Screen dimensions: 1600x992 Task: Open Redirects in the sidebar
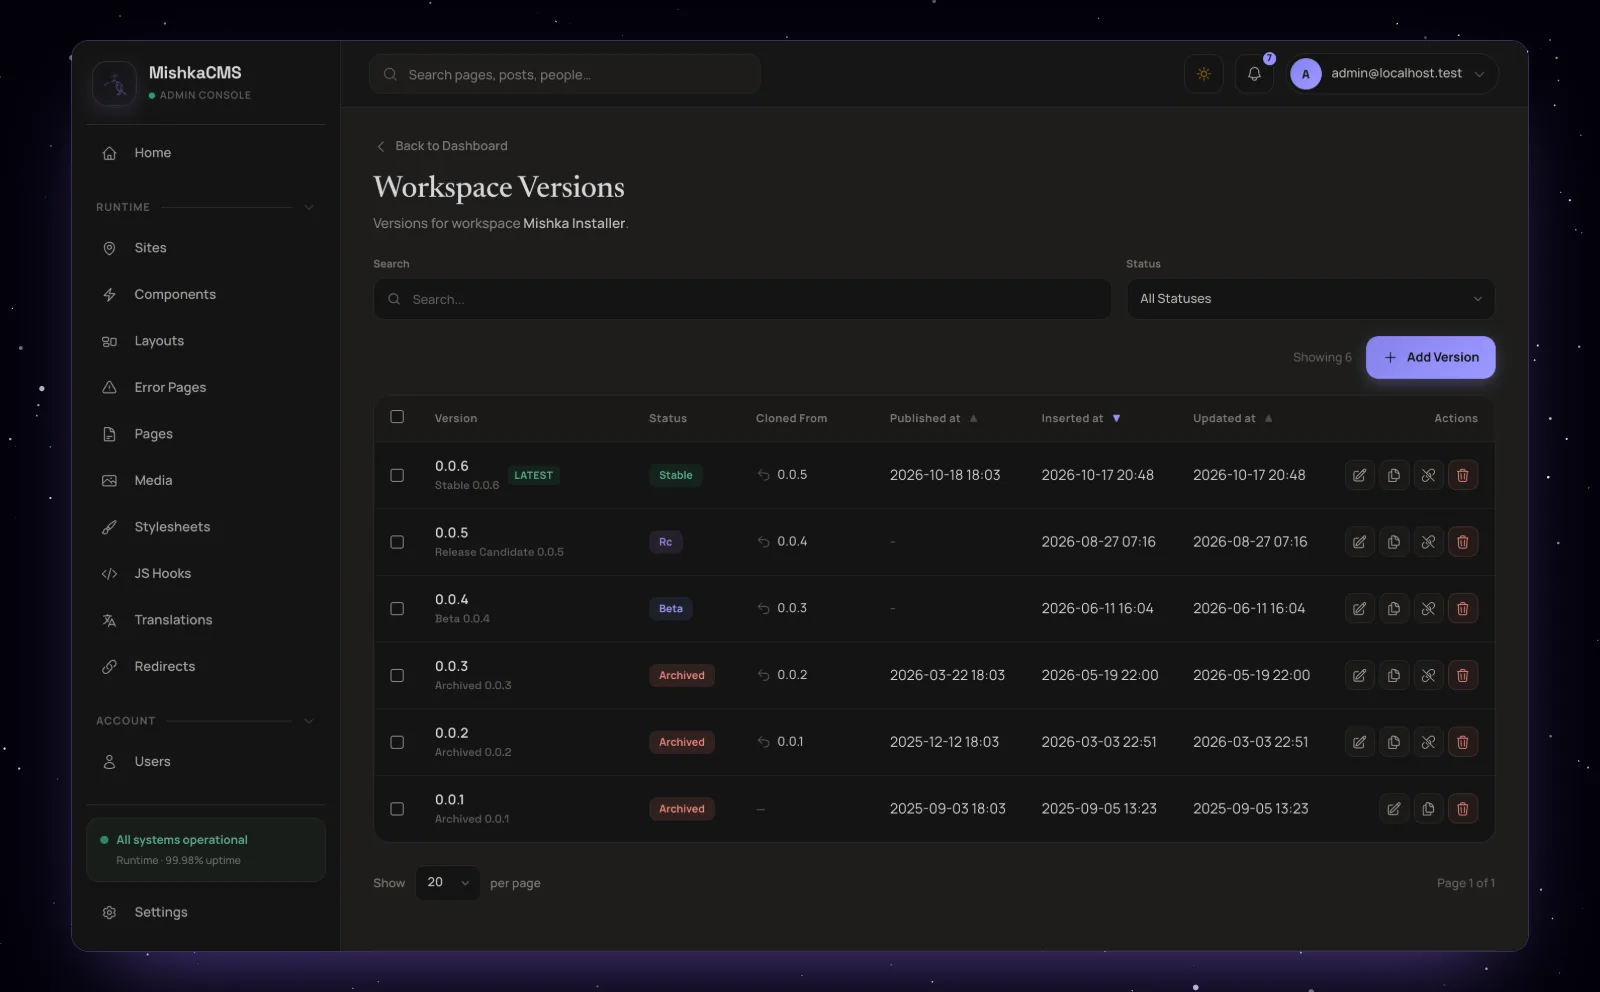click(x=206, y=666)
